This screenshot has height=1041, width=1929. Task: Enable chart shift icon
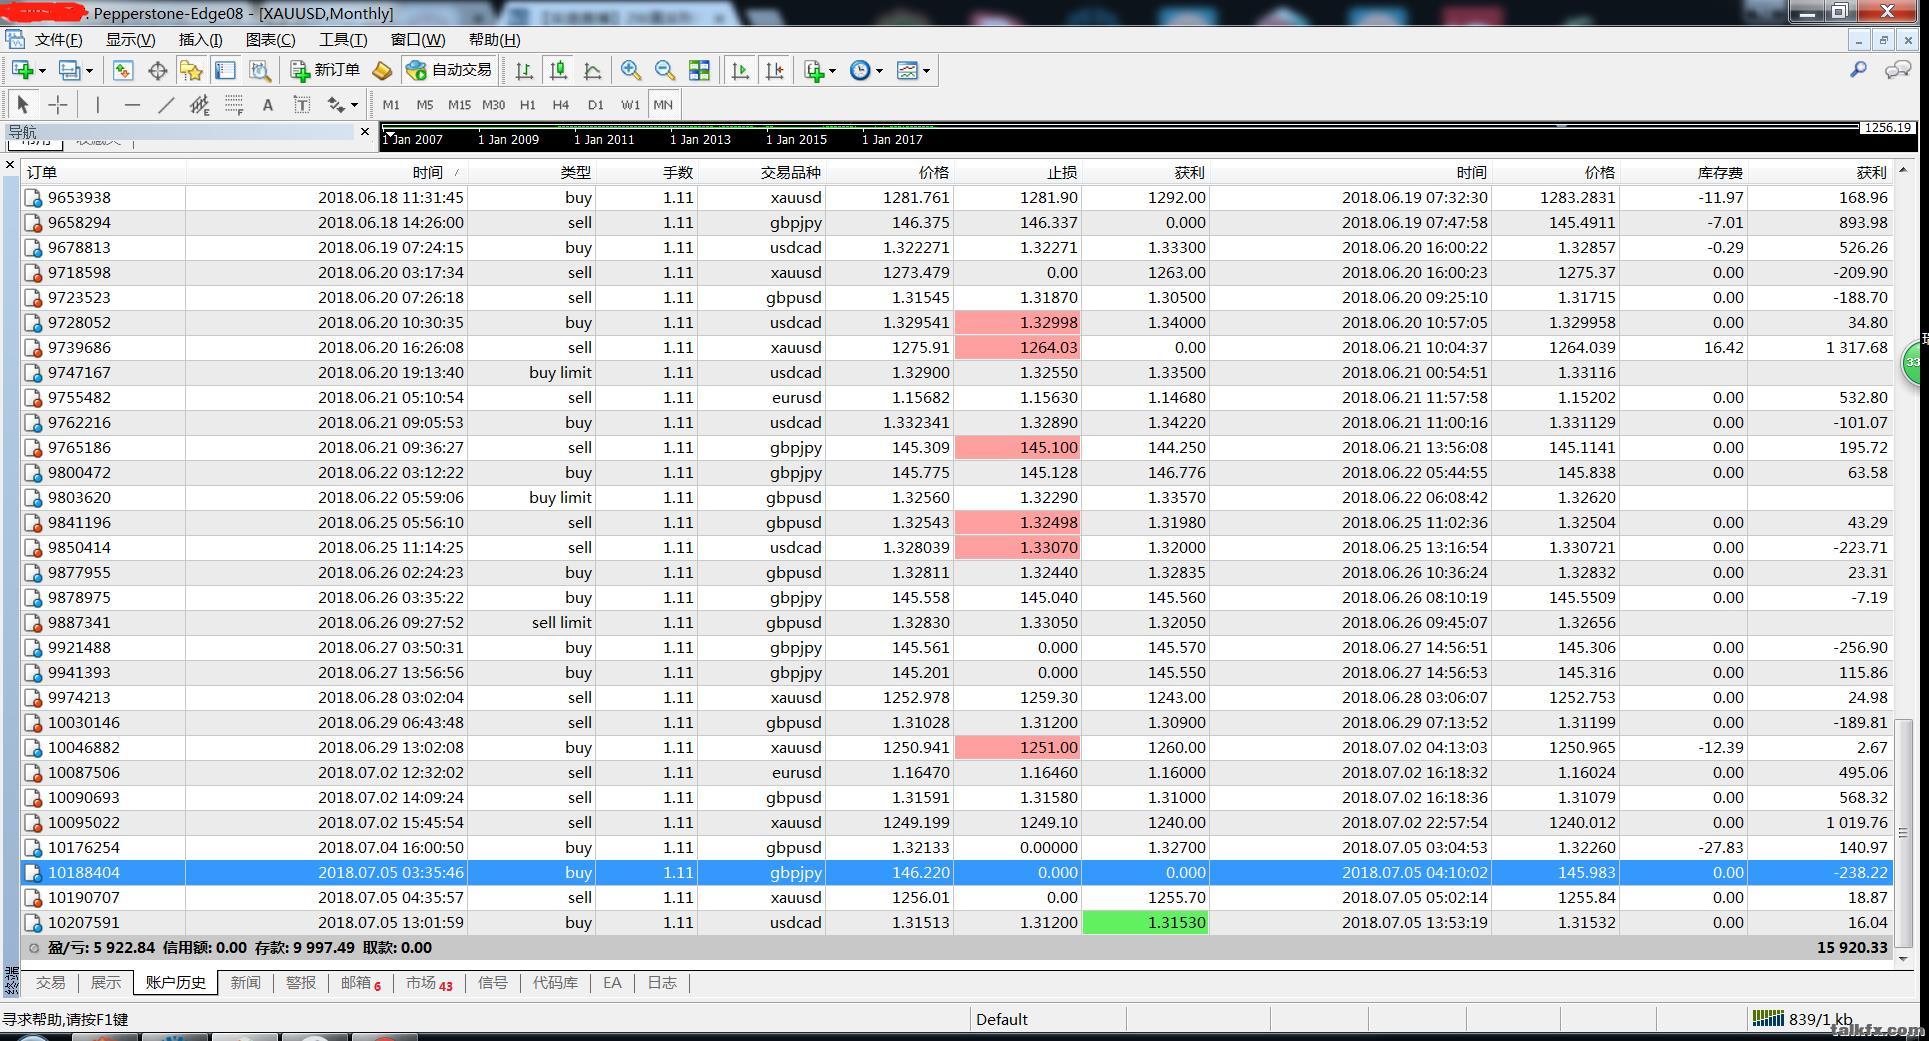click(774, 70)
